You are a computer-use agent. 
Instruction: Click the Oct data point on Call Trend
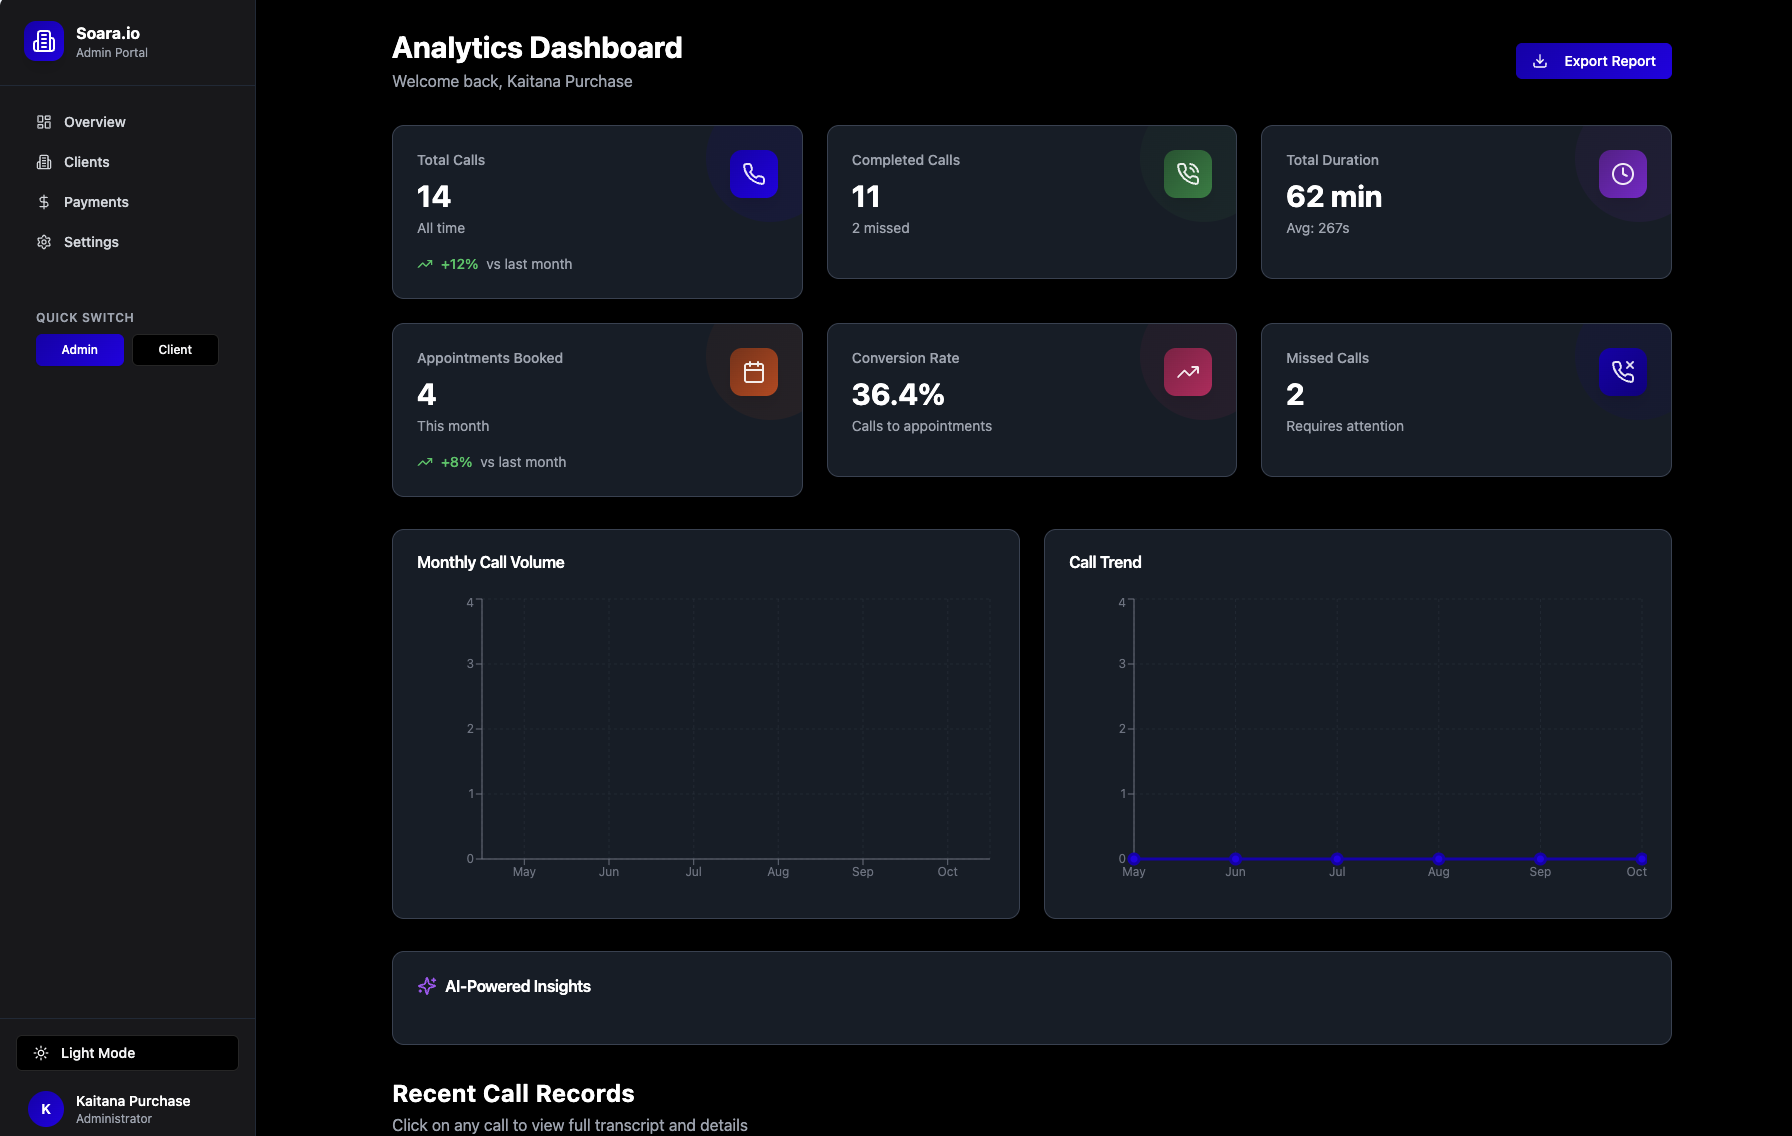point(1642,859)
